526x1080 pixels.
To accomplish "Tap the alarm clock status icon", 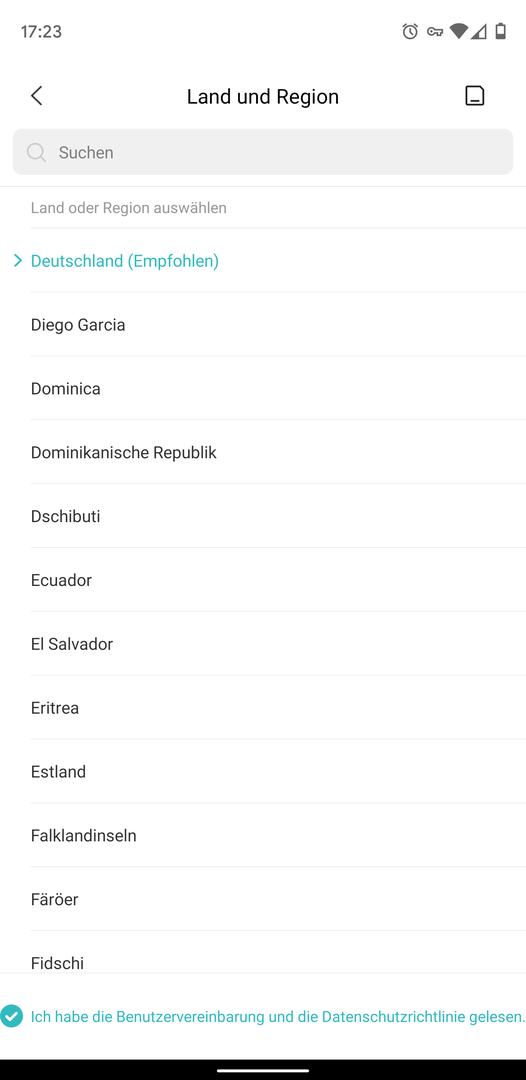I will [410, 31].
